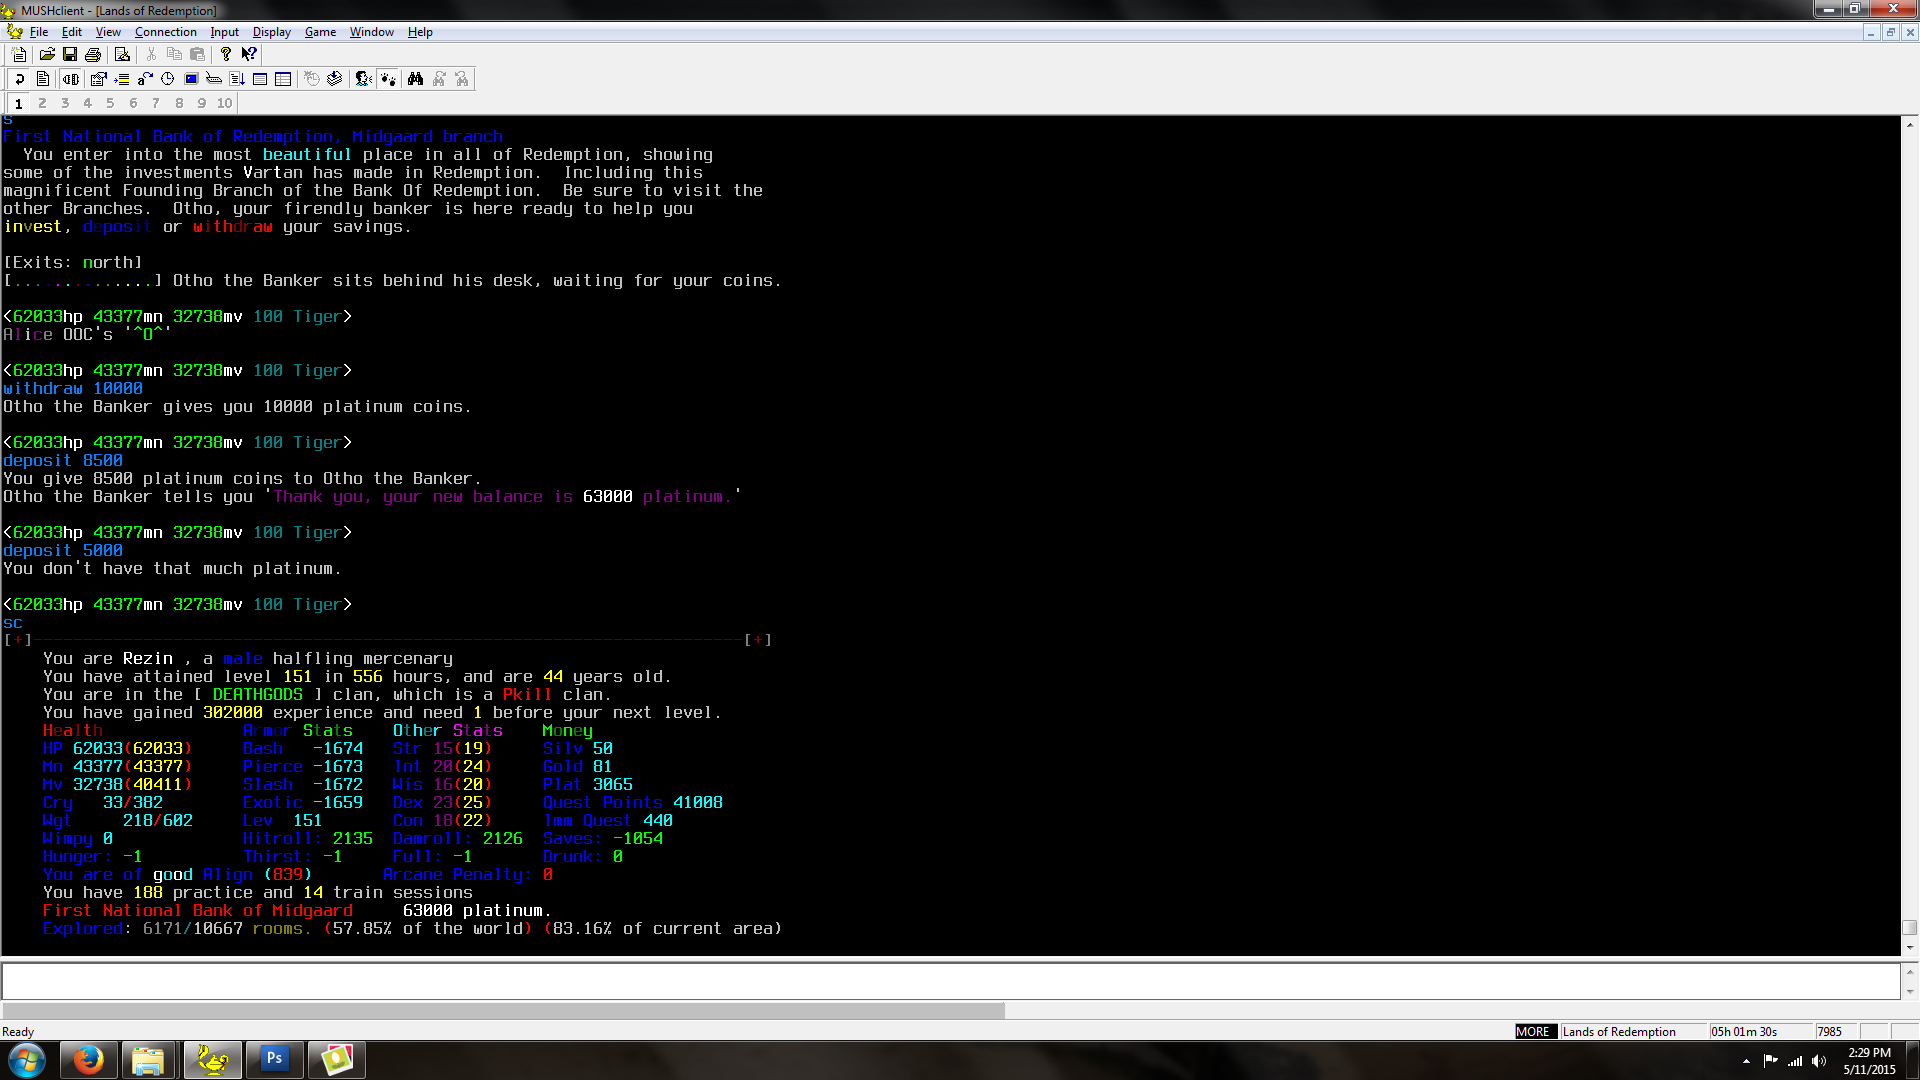1920x1080 pixels.
Task: Activate context help arrow-question icon
Action: click(249, 54)
